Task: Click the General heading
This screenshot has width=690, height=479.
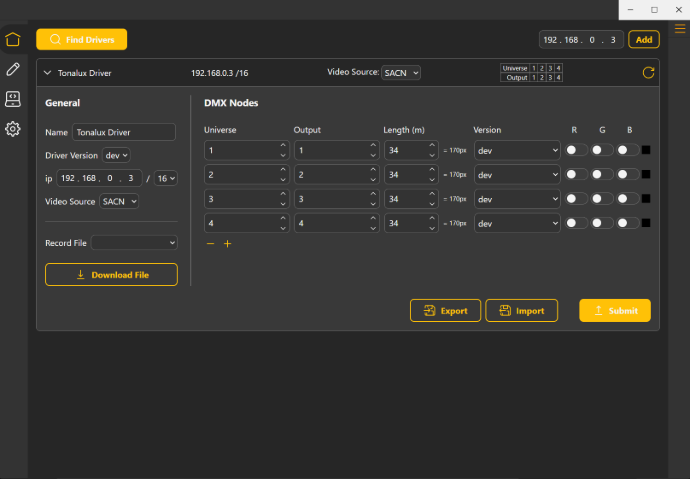Action: (x=62, y=103)
